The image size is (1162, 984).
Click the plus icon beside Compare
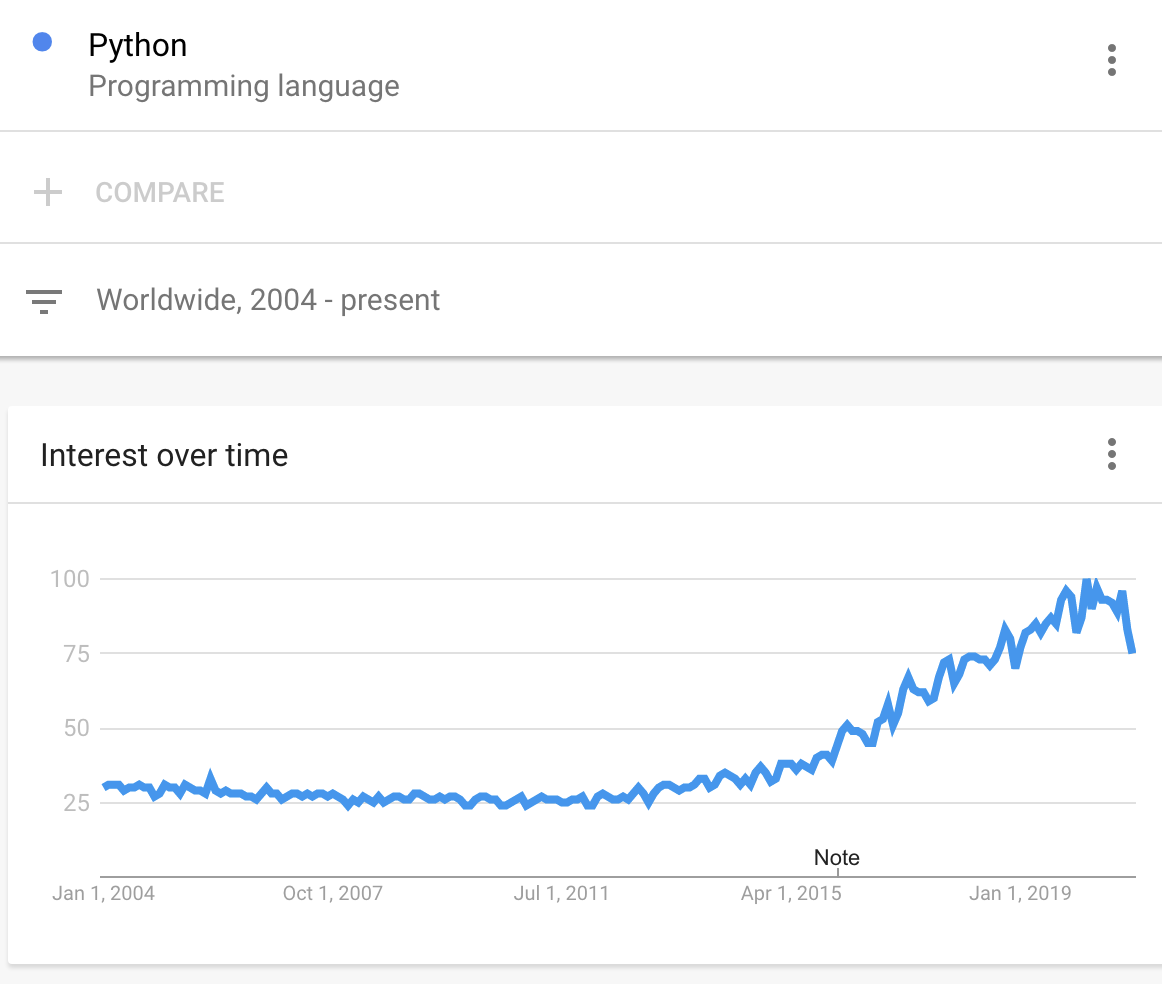tap(48, 192)
